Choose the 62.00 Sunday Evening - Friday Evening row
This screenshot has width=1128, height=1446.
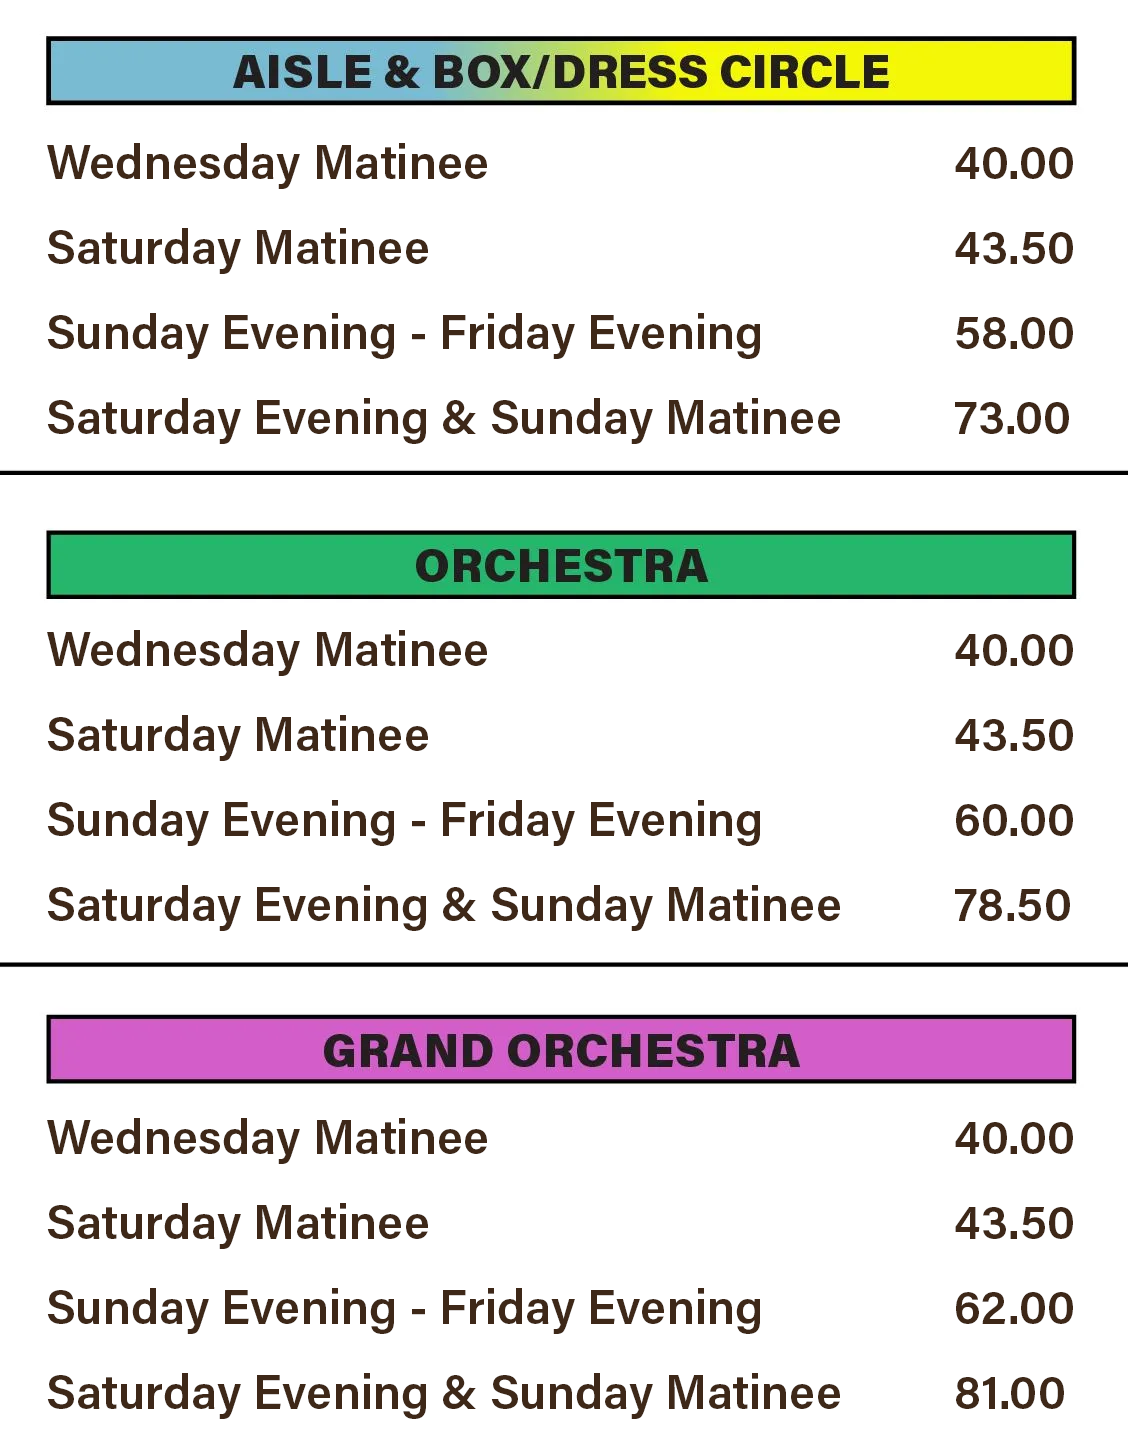coord(404,1308)
